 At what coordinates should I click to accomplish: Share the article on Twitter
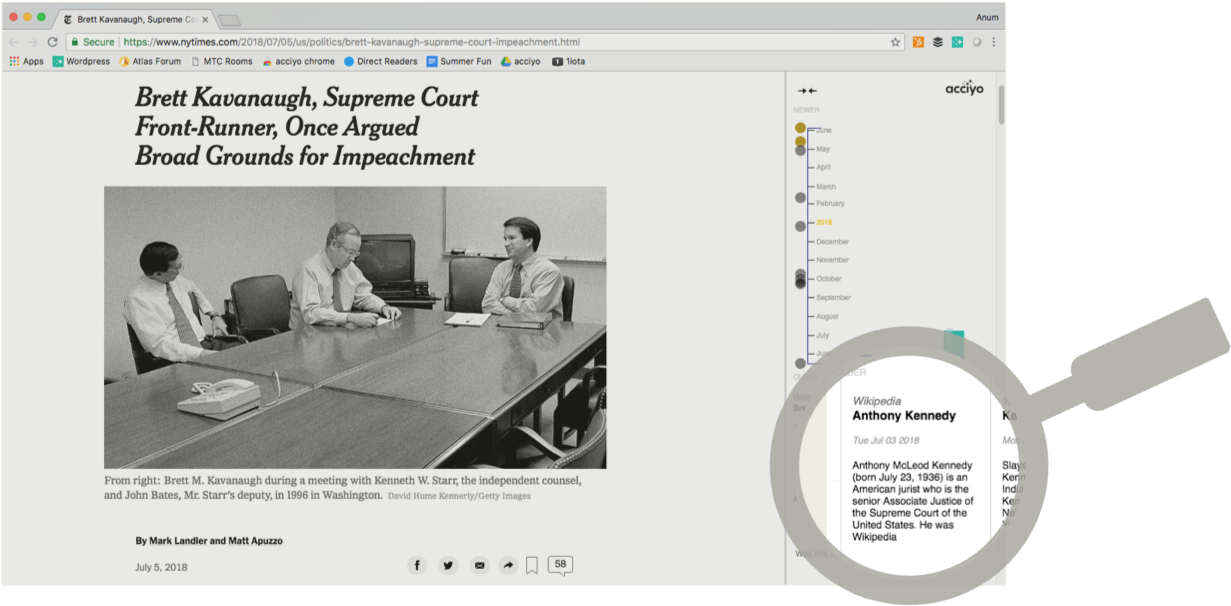coord(448,566)
